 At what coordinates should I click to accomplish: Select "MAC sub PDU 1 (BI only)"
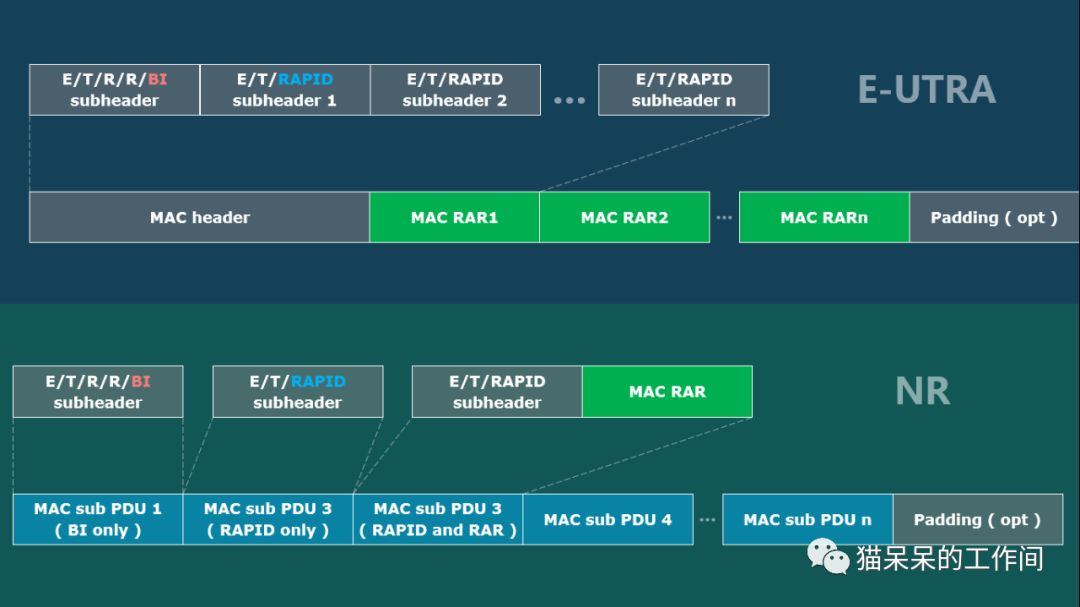(98, 519)
